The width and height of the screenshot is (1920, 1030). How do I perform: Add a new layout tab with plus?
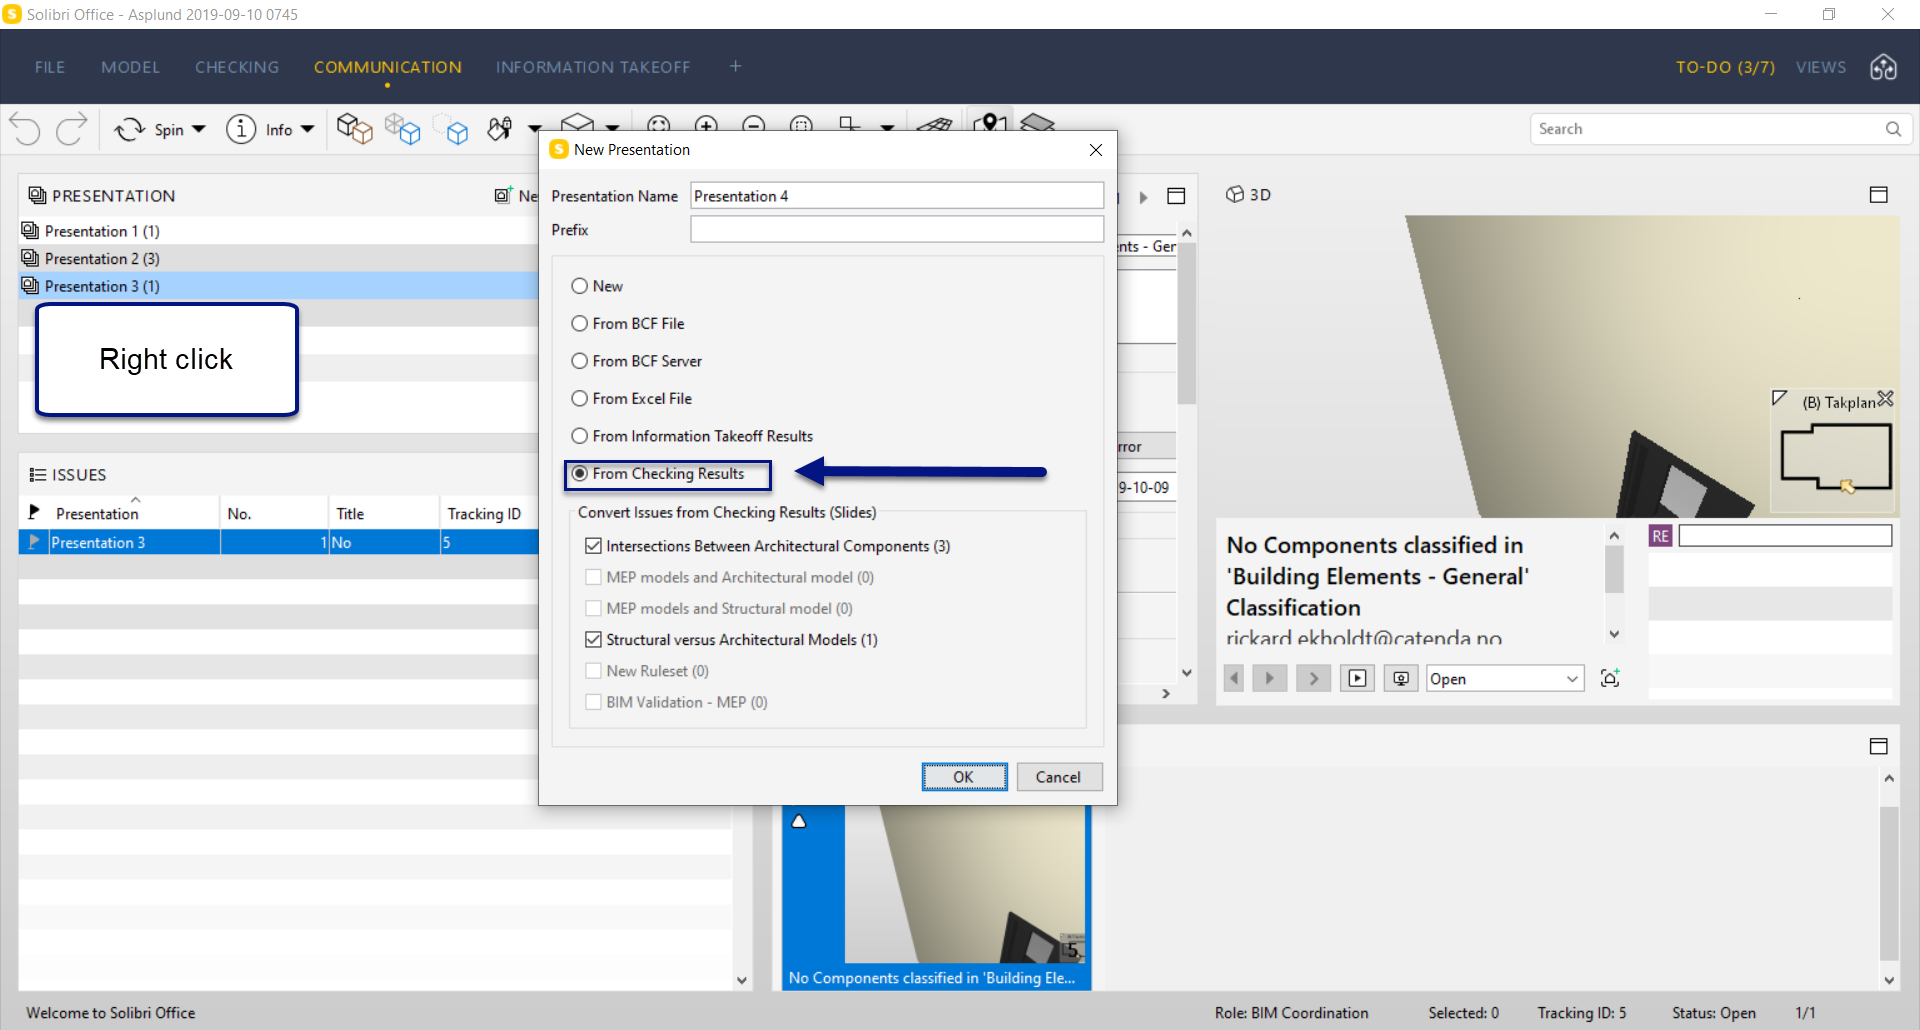click(x=736, y=66)
